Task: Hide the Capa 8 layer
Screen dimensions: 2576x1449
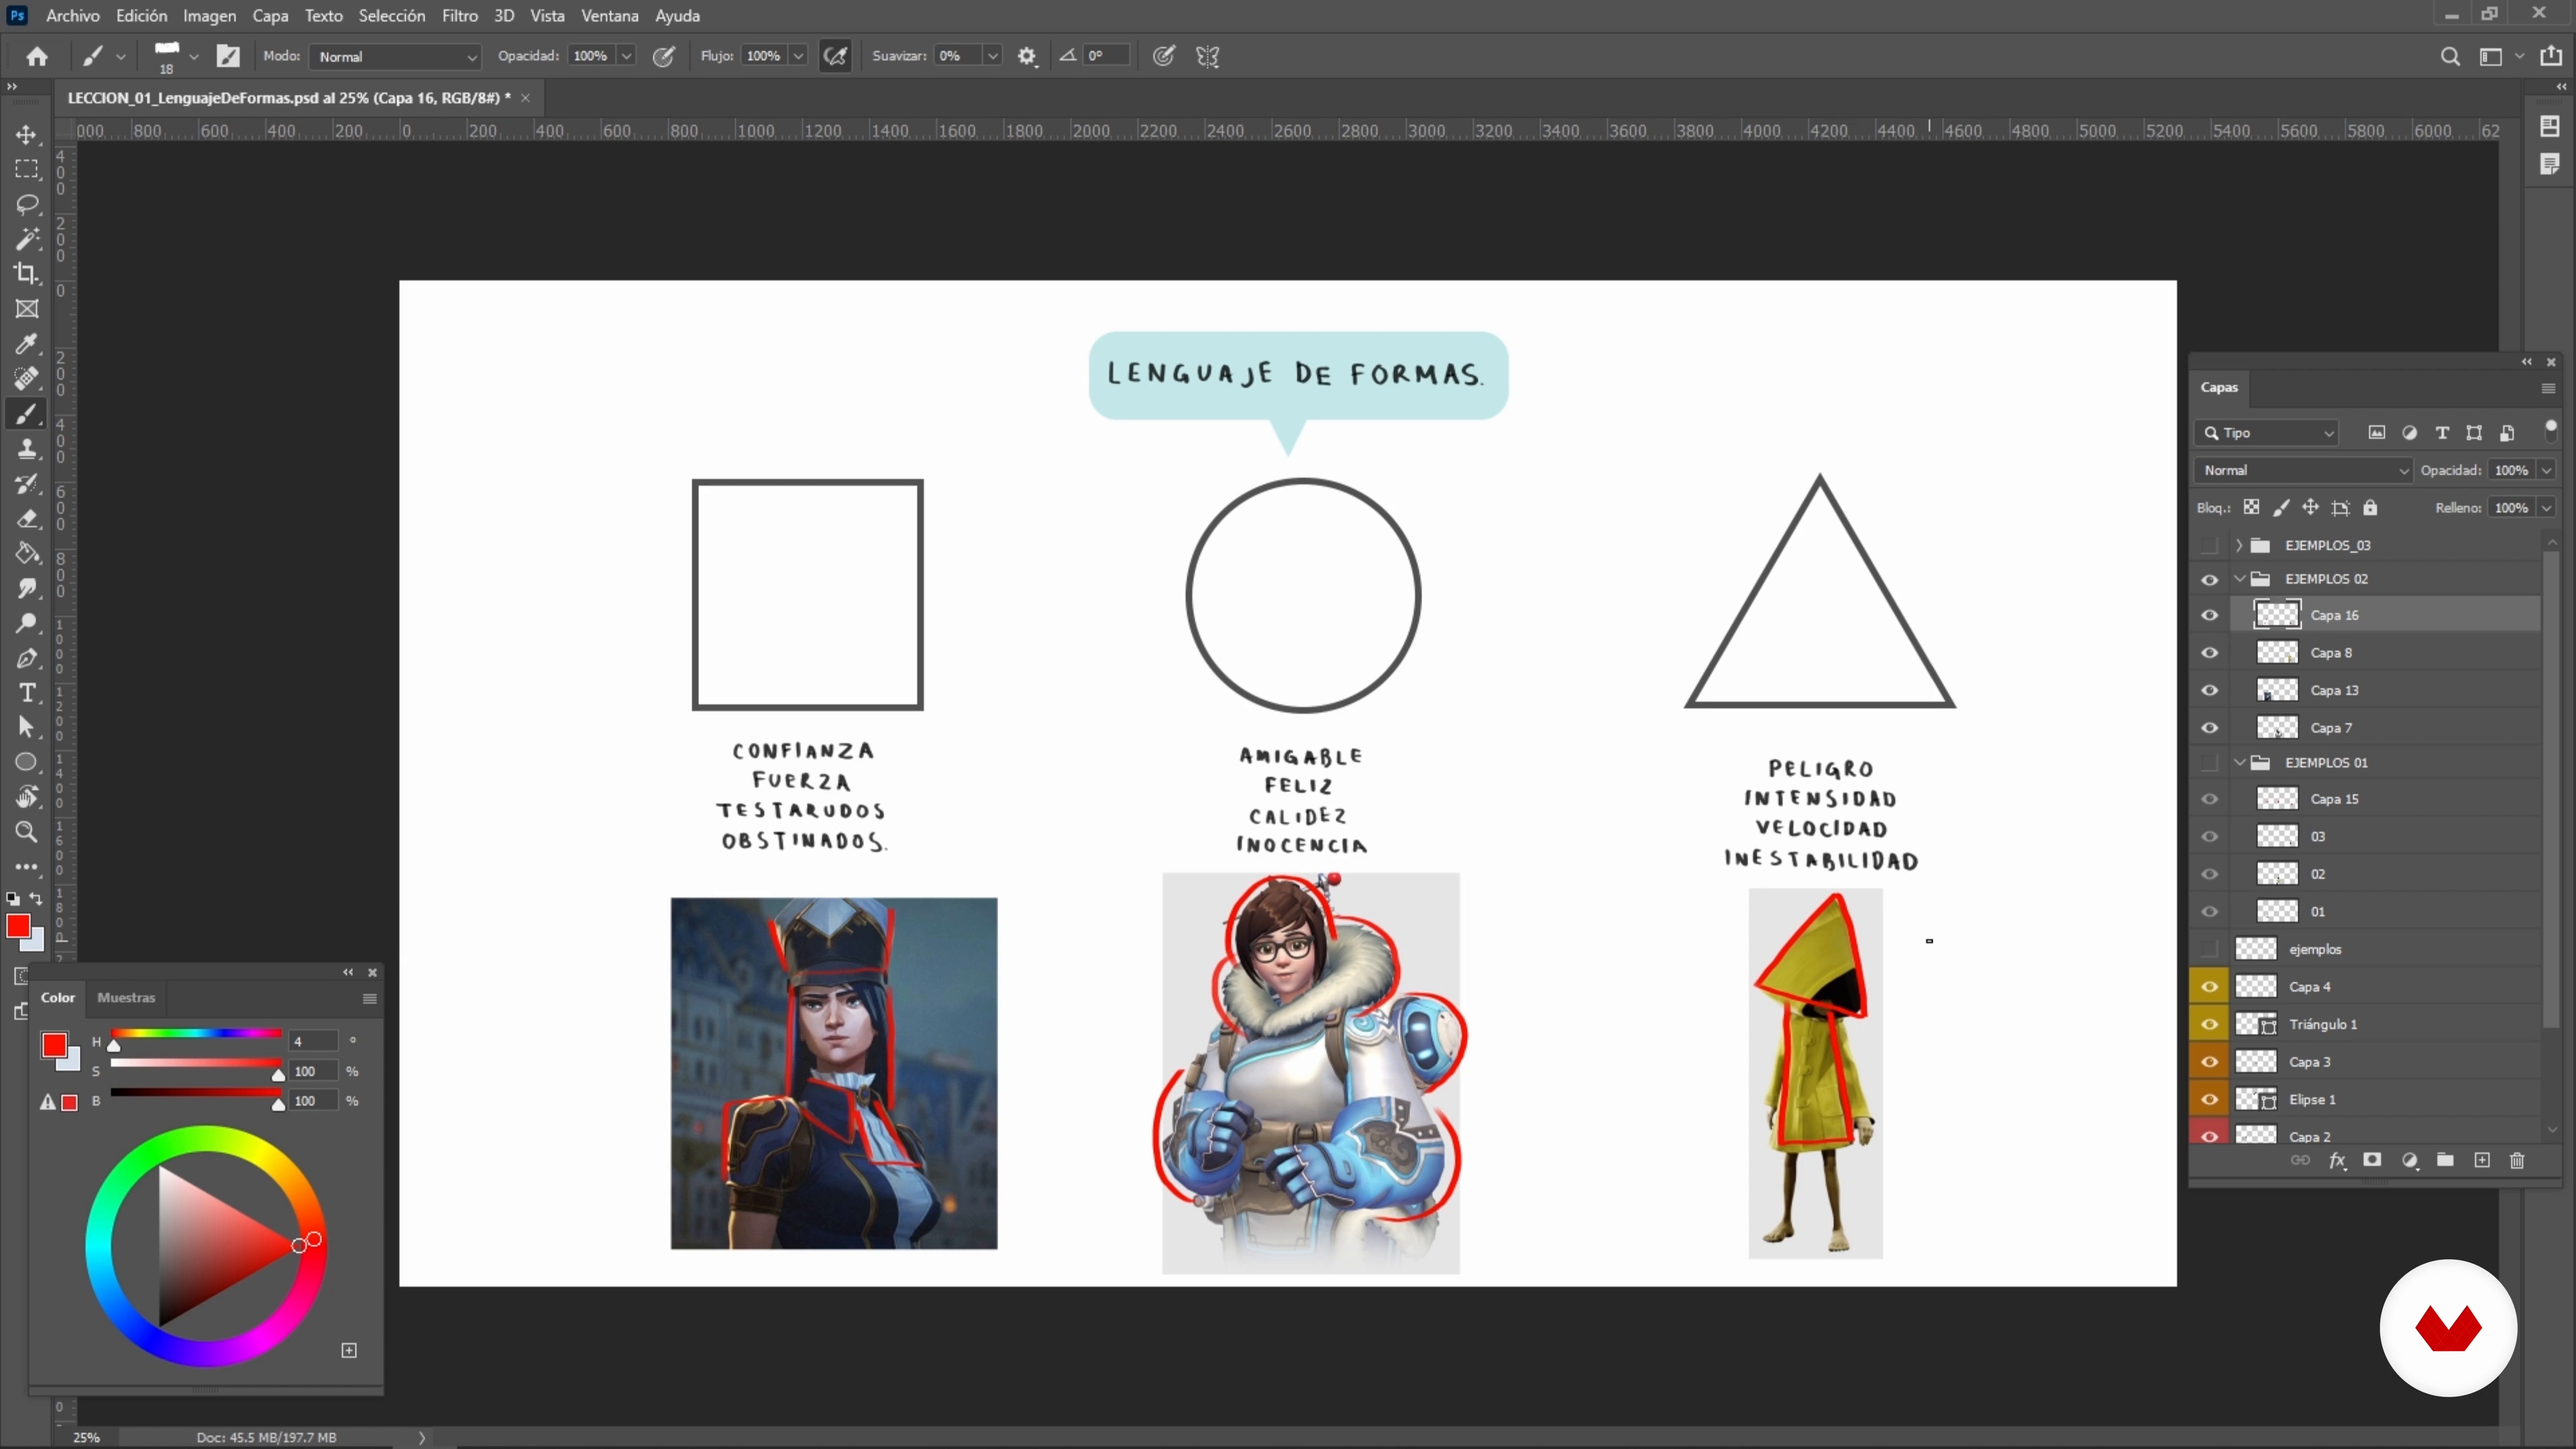Action: pos(2210,653)
